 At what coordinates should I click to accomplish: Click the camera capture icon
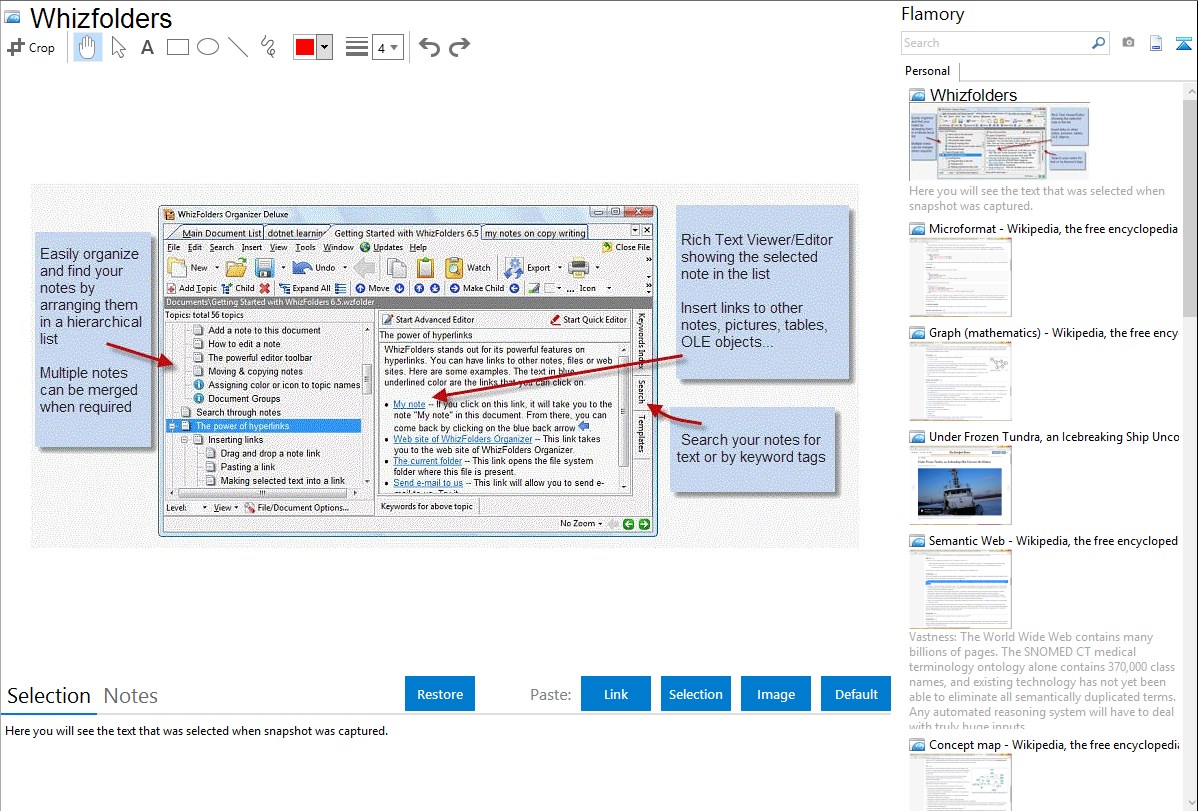[x=1128, y=43]
